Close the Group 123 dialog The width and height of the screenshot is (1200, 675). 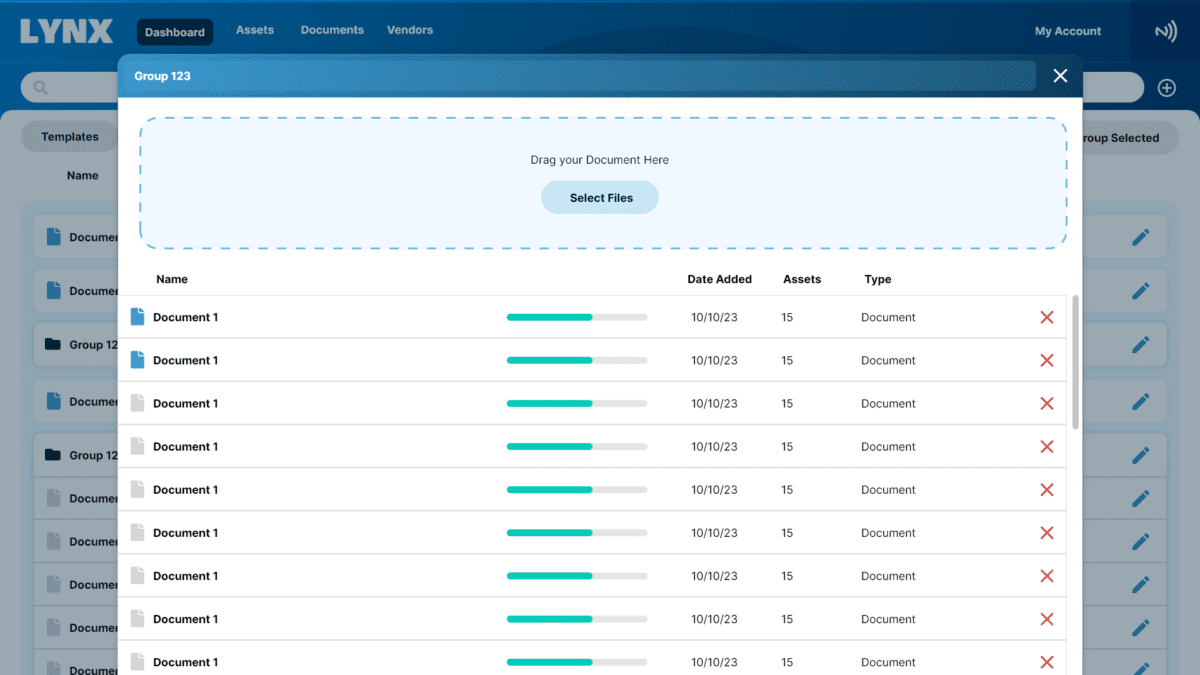point(1060,76)
